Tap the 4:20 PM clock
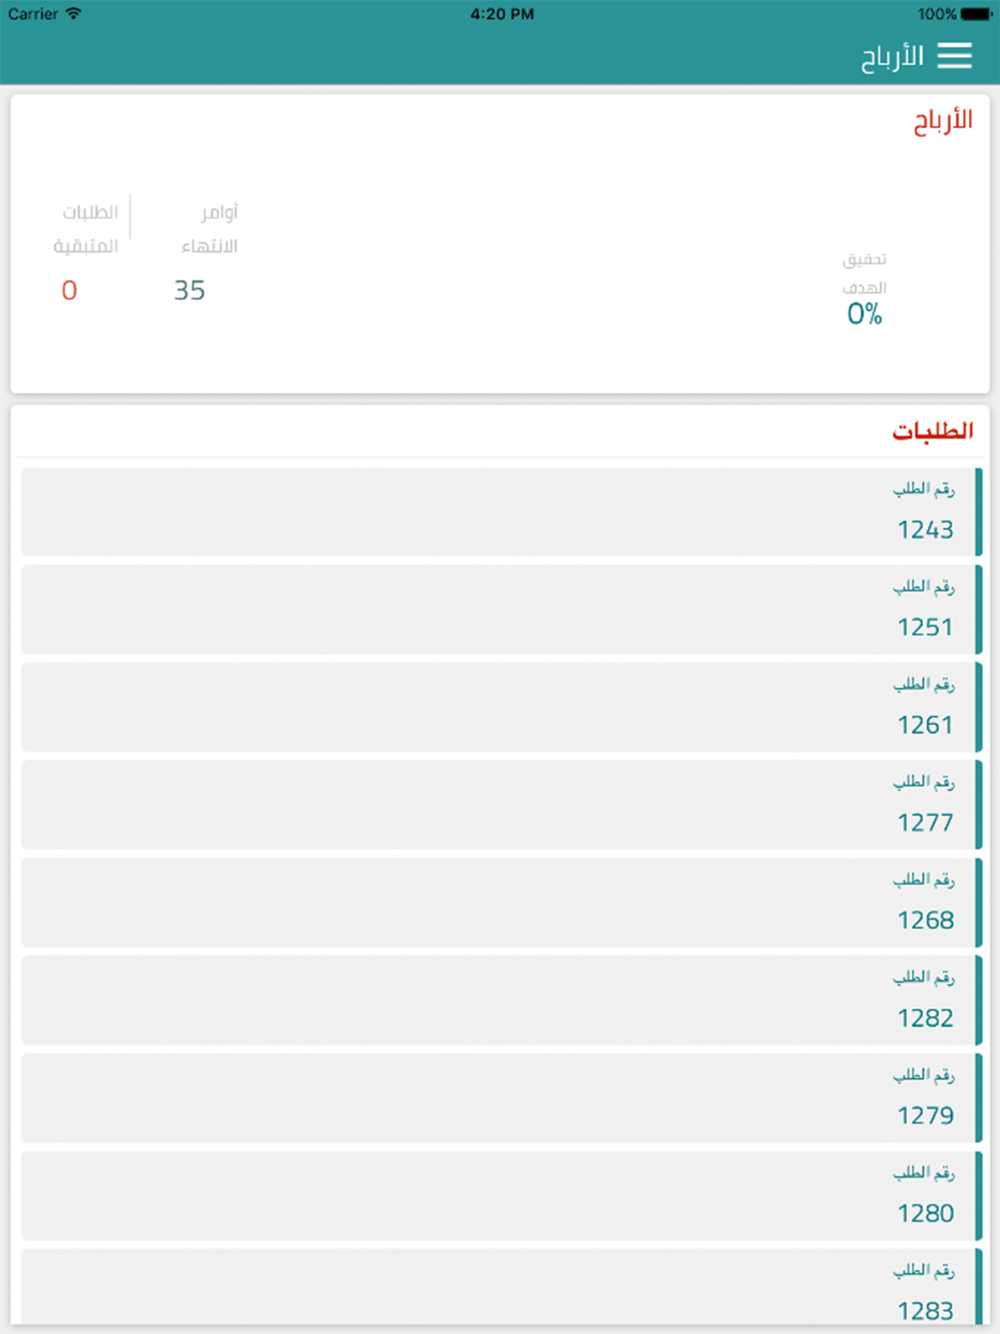1000x1334 pixels. (x=502, y=14)
